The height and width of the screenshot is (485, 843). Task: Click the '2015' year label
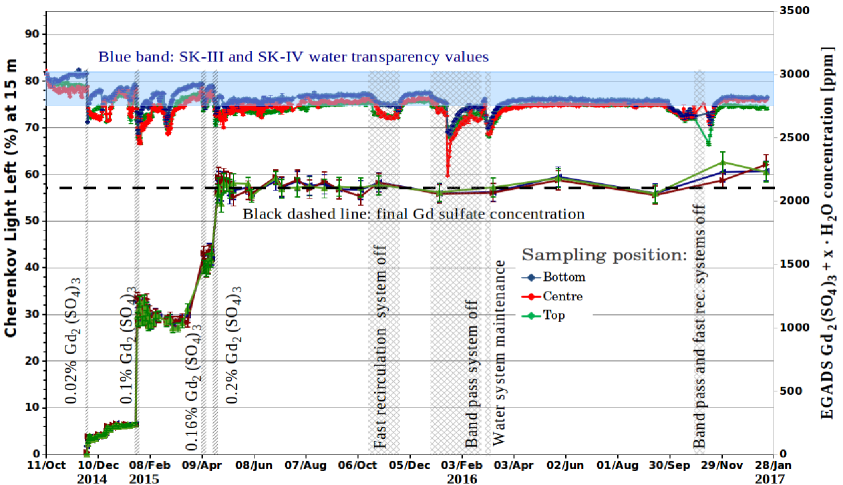144,479
